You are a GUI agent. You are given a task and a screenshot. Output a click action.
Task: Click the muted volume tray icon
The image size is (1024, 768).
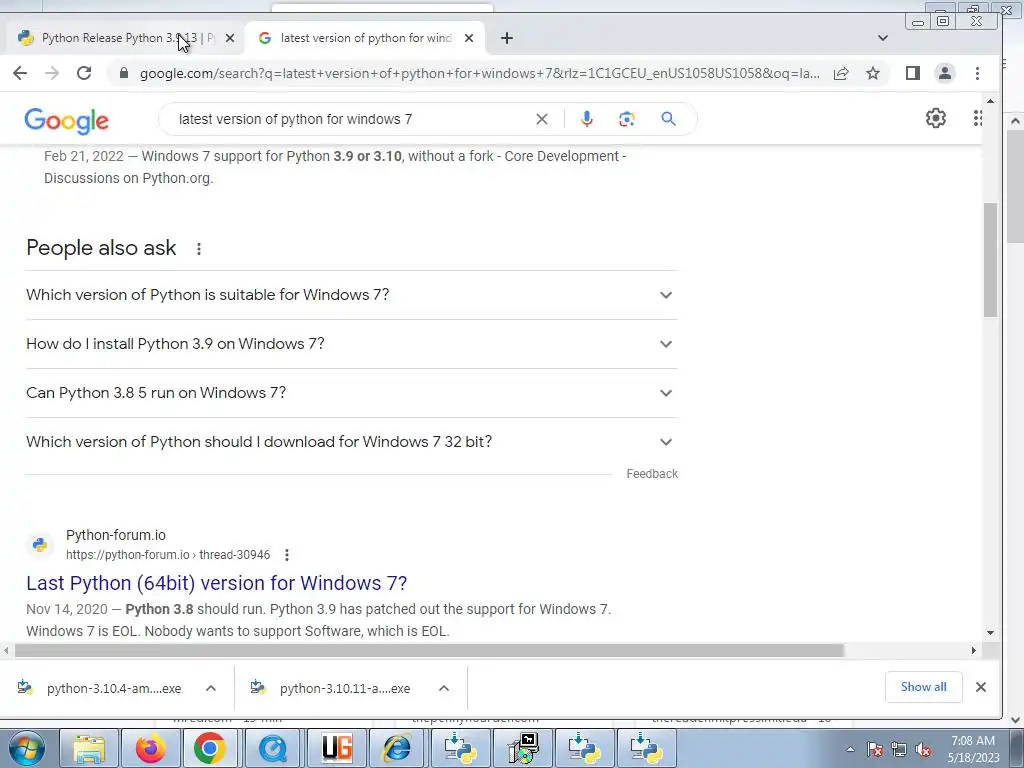[x=923, y=750]
